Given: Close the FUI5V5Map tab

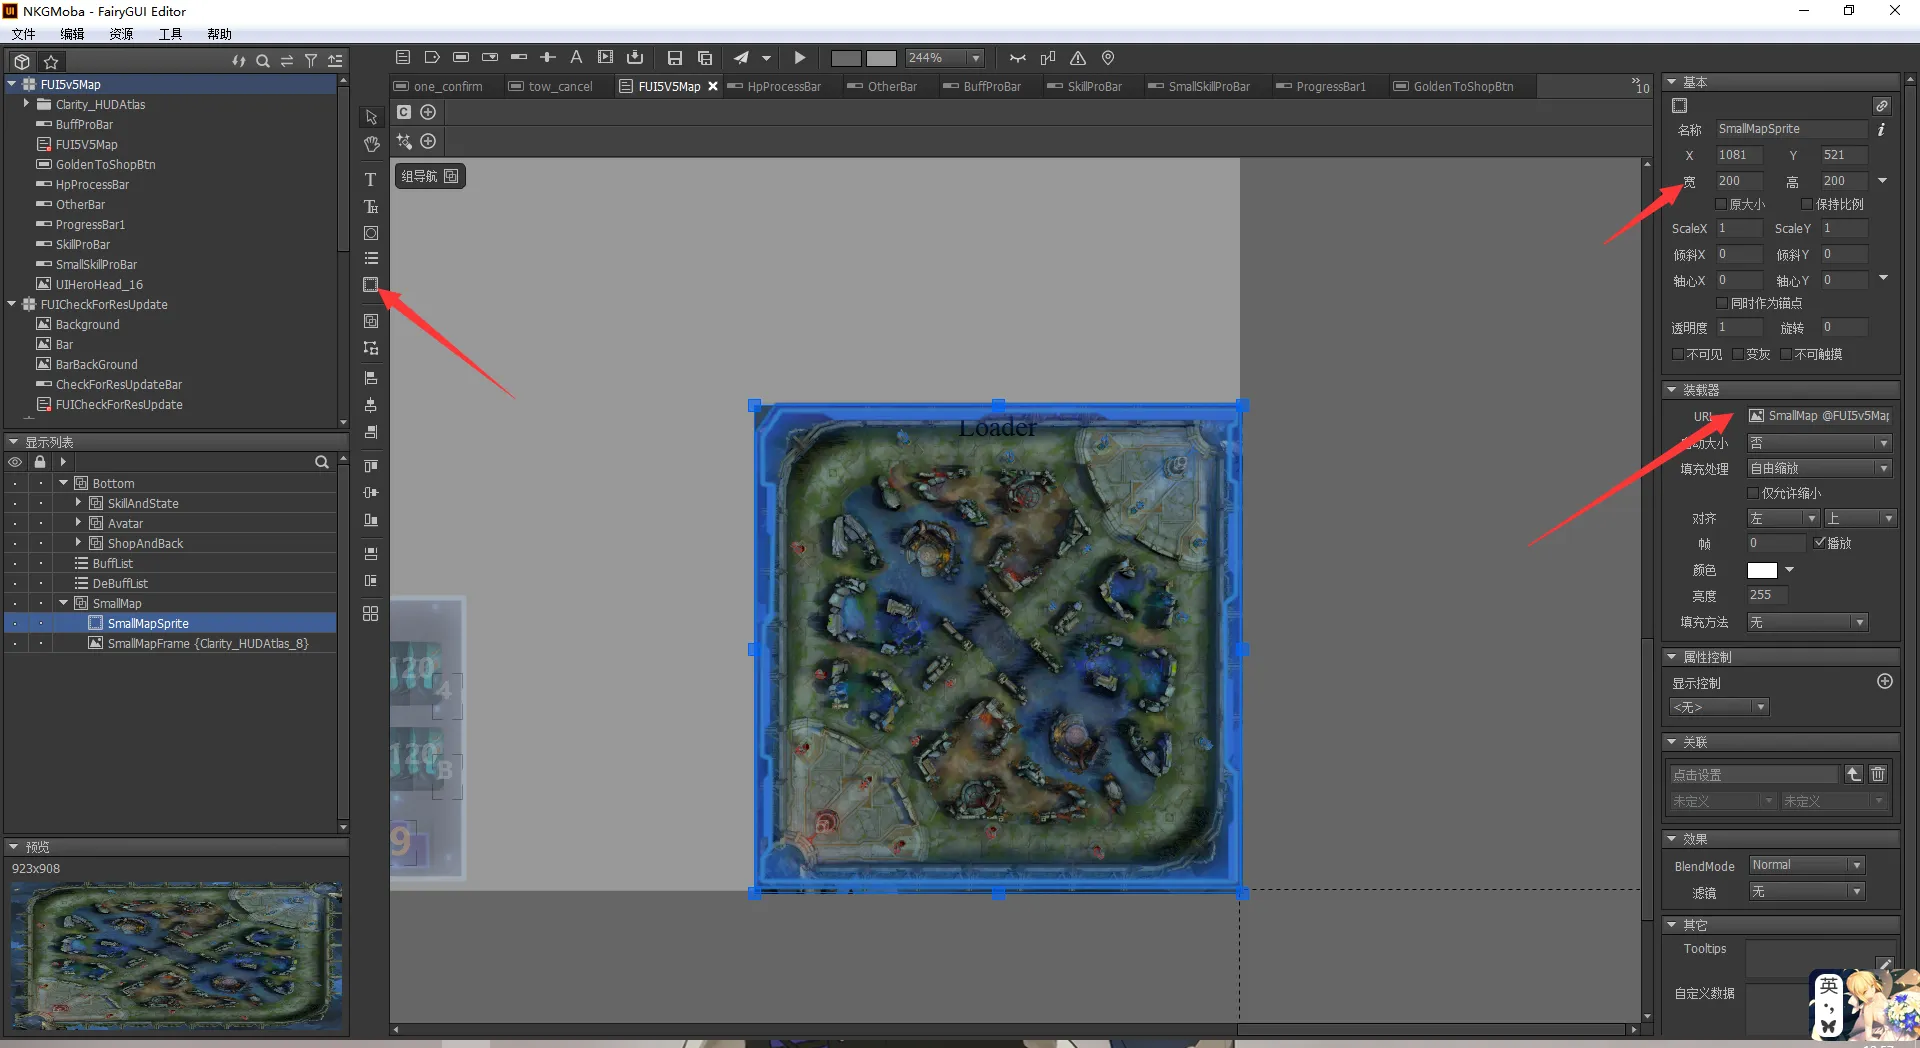Looking at the screenshot, I should tap(713, 87).
